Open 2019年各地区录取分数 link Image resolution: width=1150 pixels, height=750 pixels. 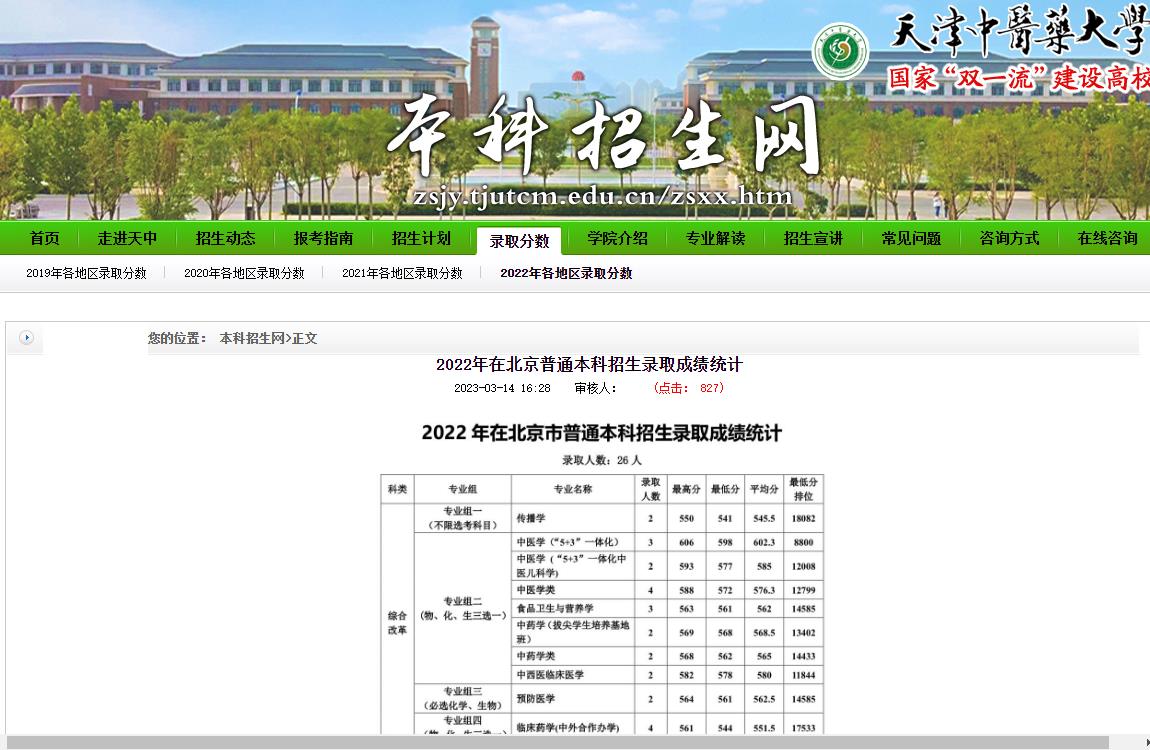(x=87, y=273)
